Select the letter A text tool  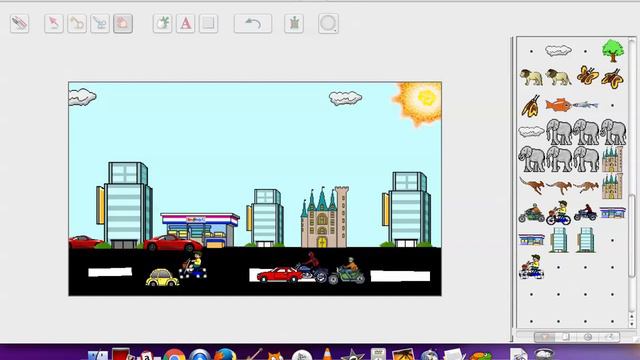(x=185, y=23)
